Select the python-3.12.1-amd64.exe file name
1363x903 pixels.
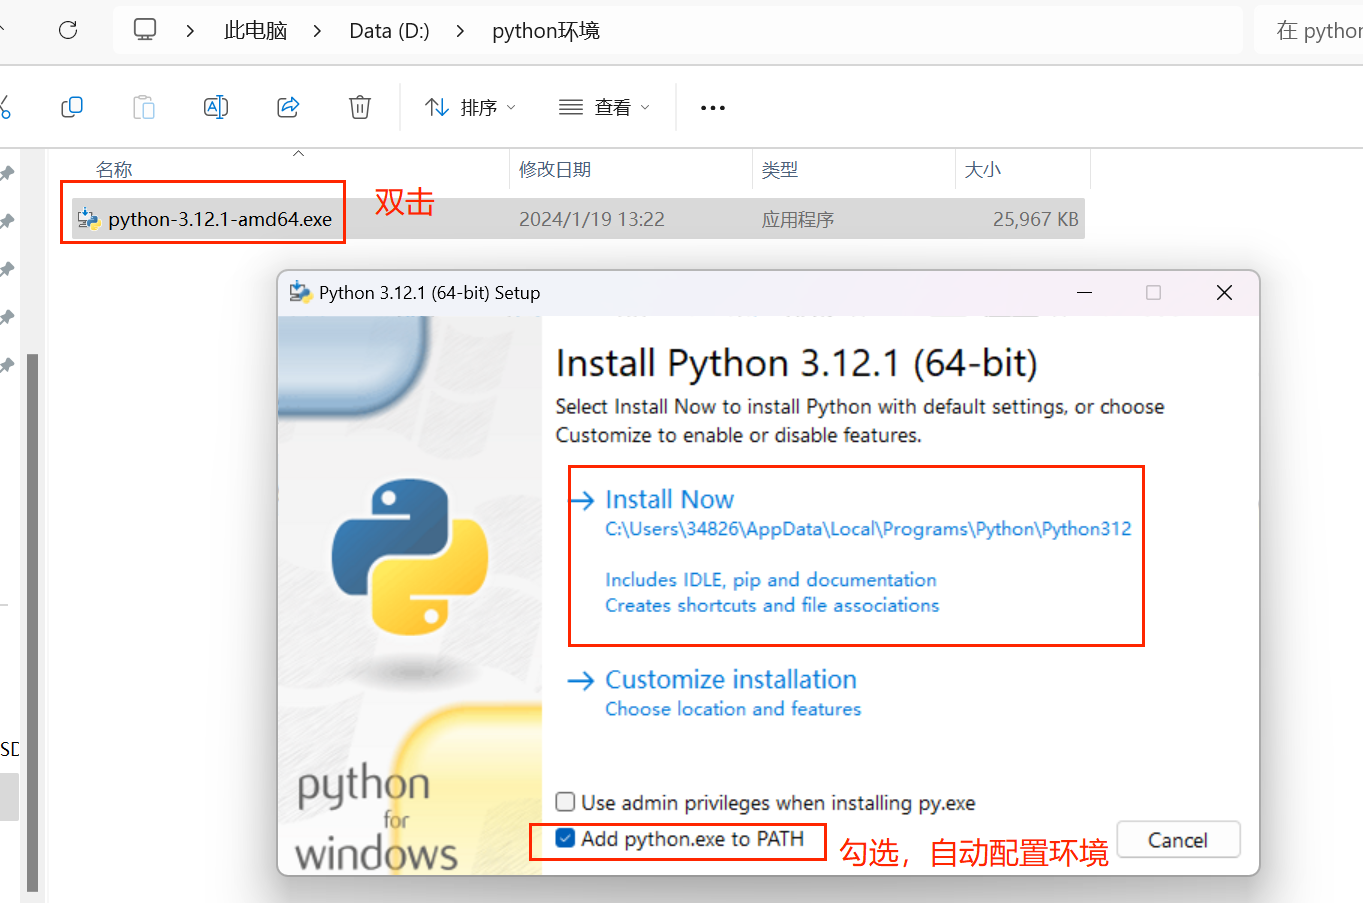pyautogui.click(x=220, y=219)
